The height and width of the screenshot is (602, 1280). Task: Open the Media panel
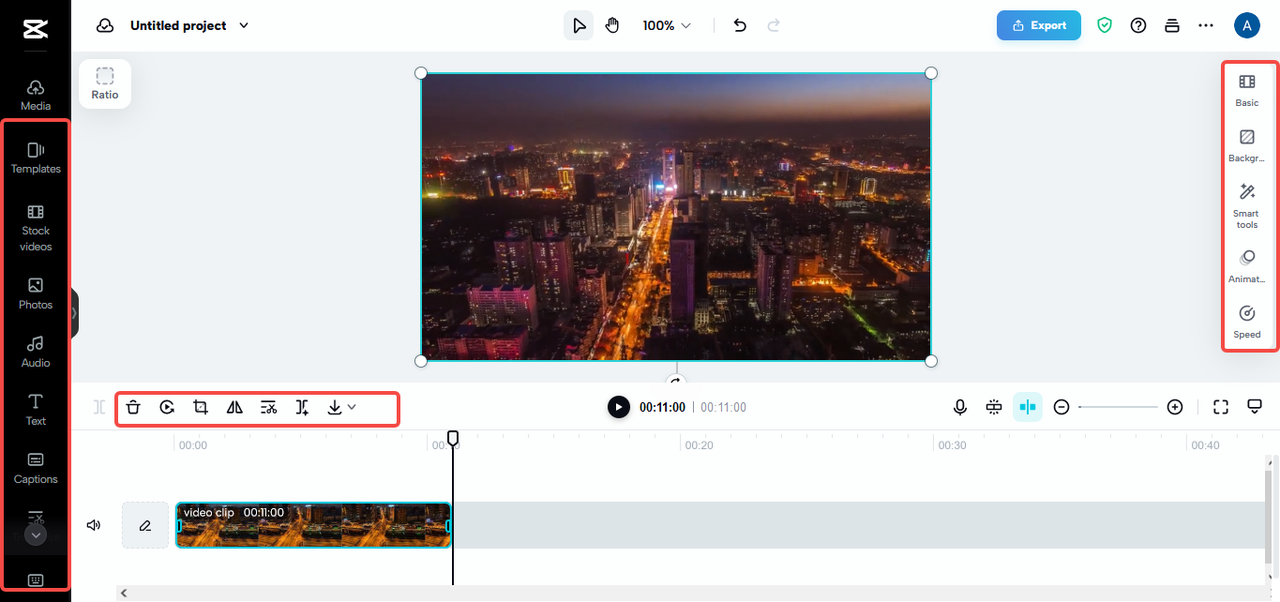[x=35, y=95]
